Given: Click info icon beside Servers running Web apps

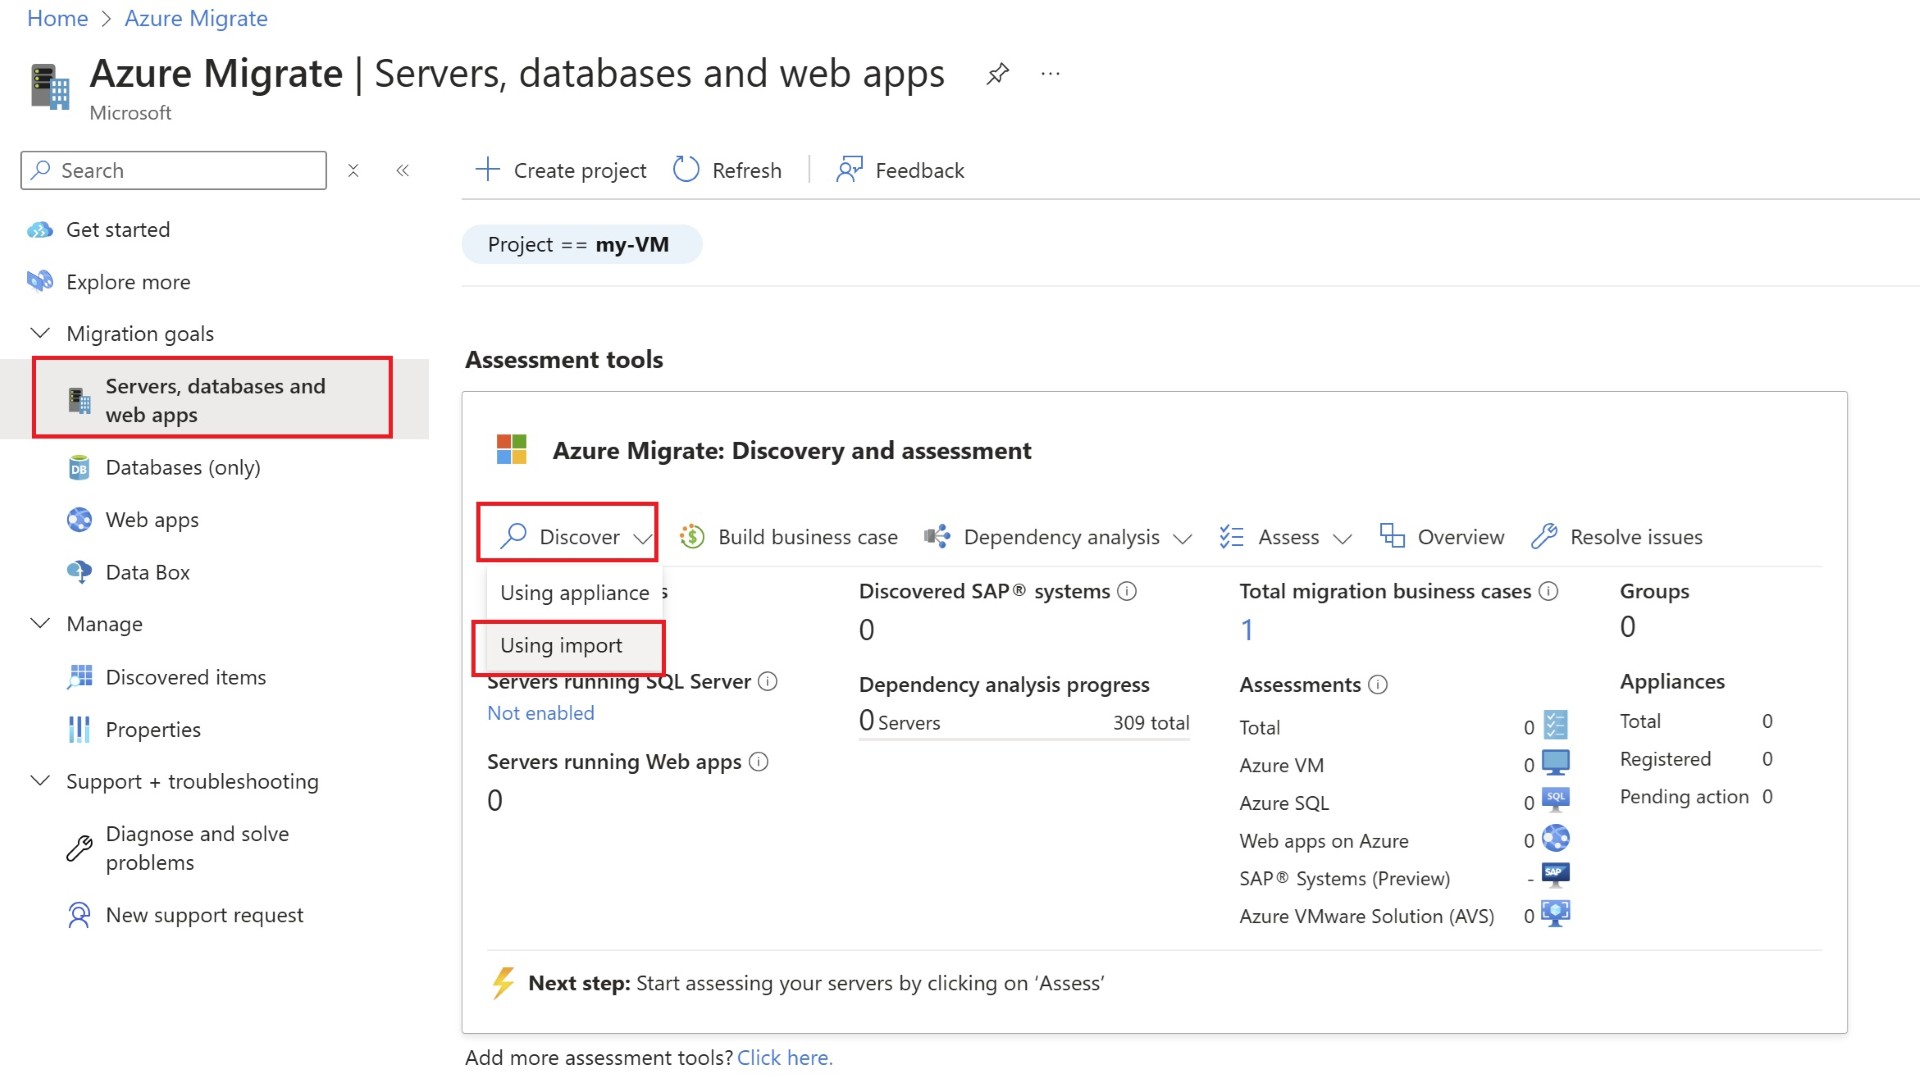Looking at the screenshot, I should click(x=759, y=761).
